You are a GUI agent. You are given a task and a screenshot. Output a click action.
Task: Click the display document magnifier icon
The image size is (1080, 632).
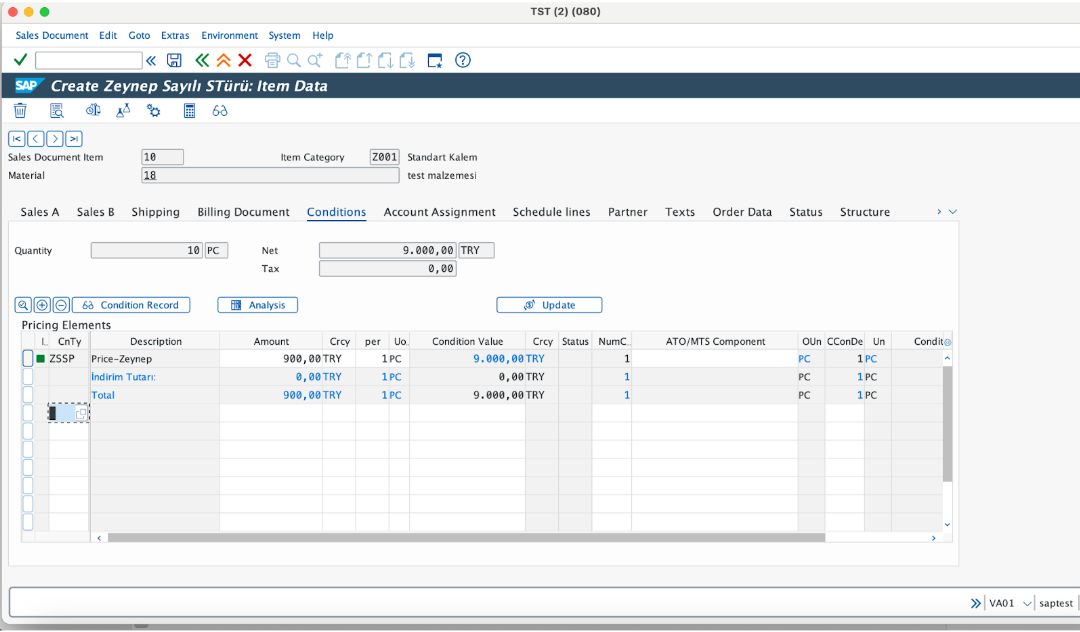click(57, 110)
